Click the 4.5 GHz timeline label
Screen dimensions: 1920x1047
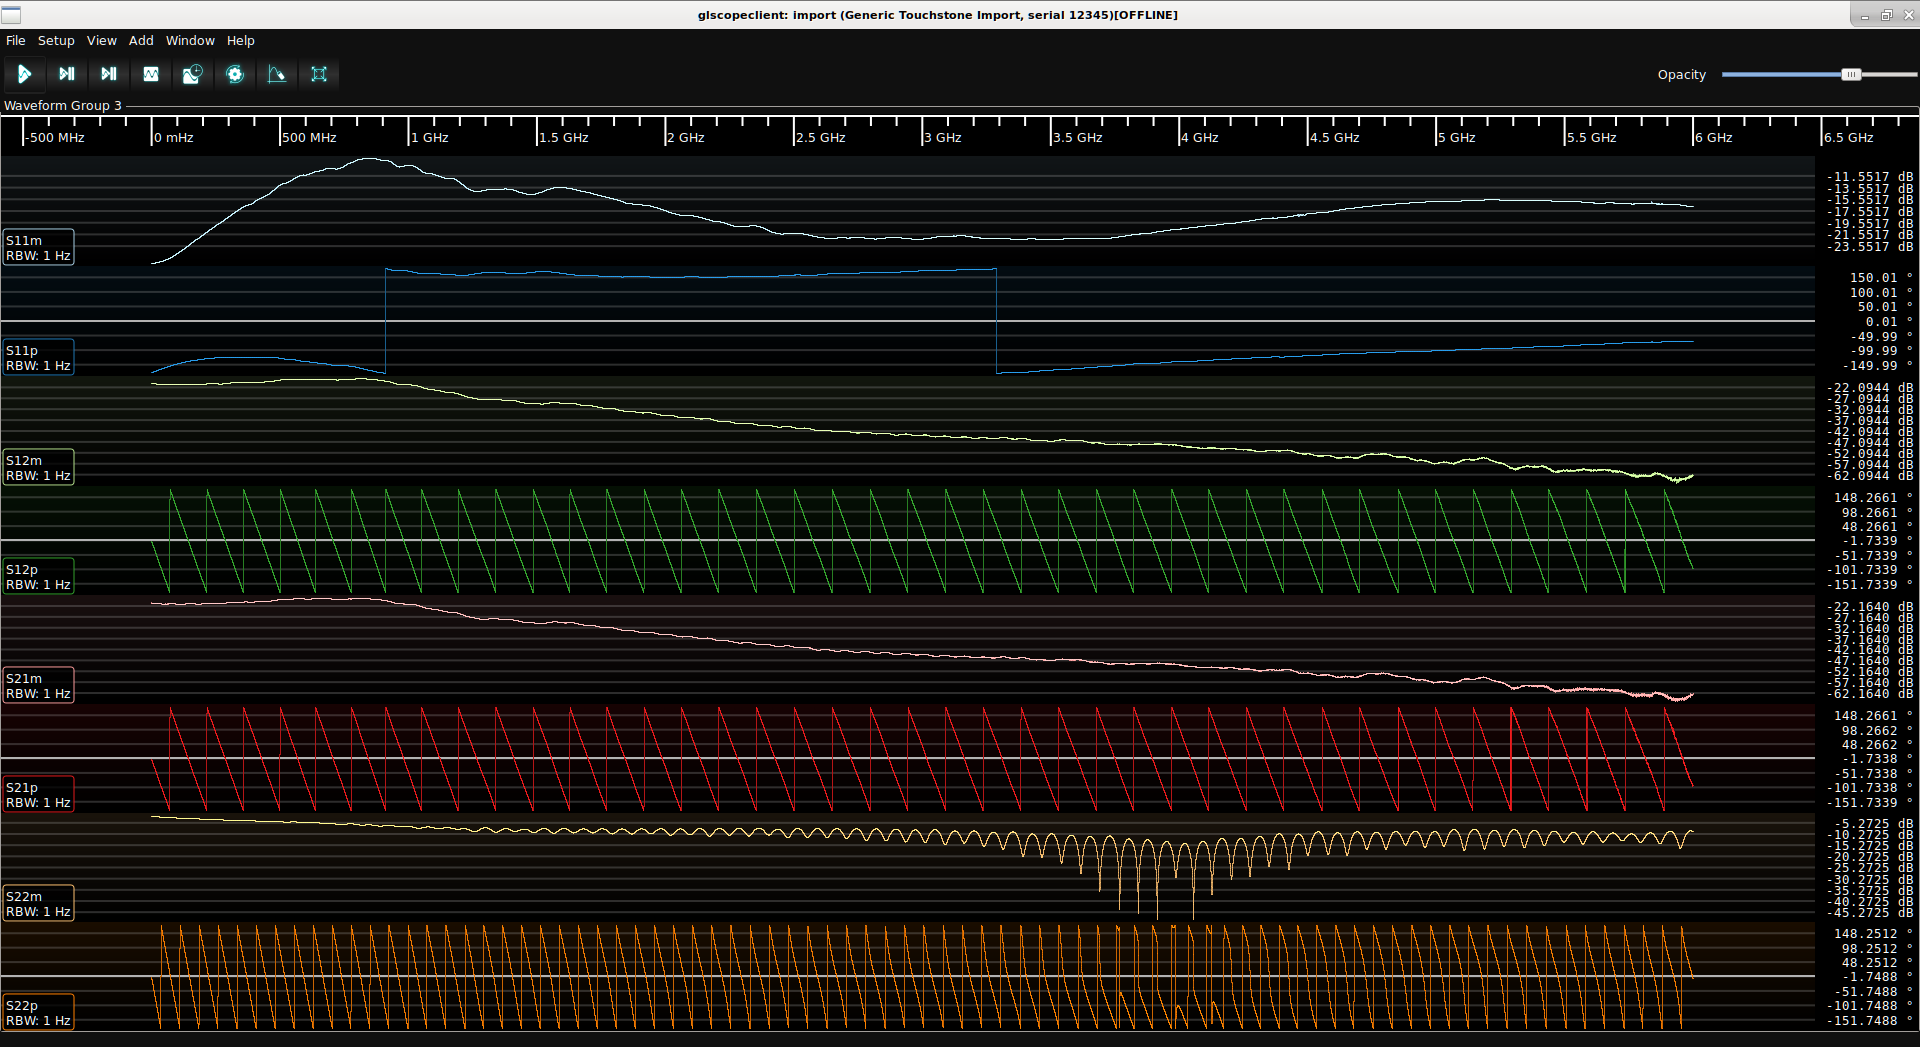1335,138
